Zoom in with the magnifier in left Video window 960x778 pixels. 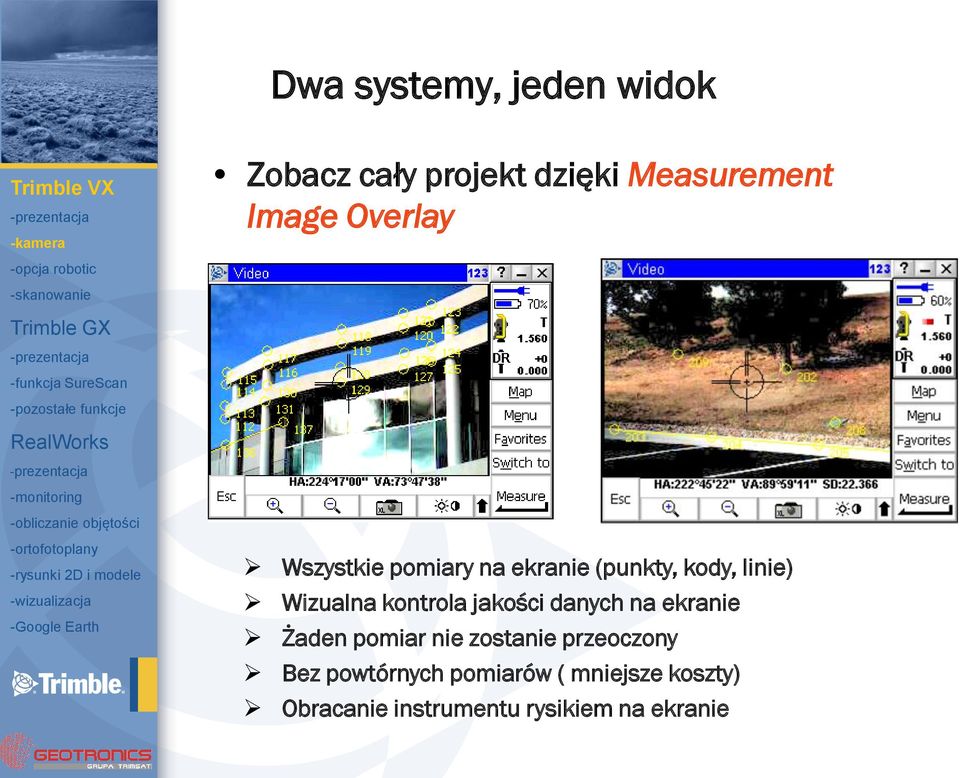274,506
